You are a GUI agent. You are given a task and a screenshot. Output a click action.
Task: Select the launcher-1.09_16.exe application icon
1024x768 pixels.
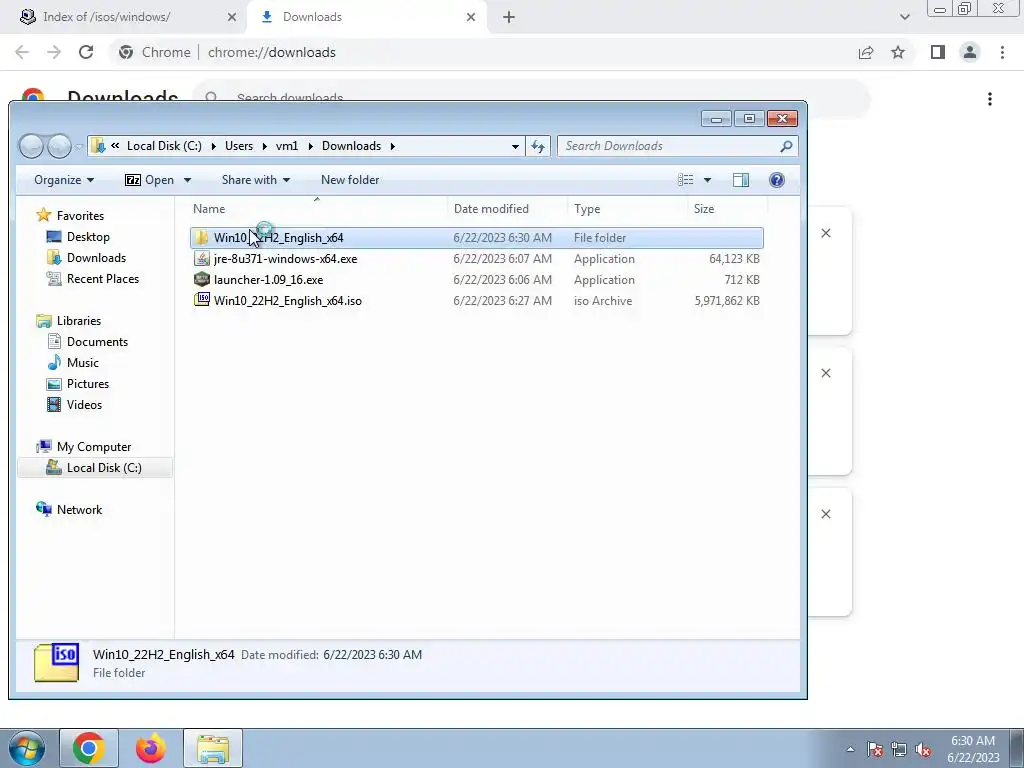[202, 280]
